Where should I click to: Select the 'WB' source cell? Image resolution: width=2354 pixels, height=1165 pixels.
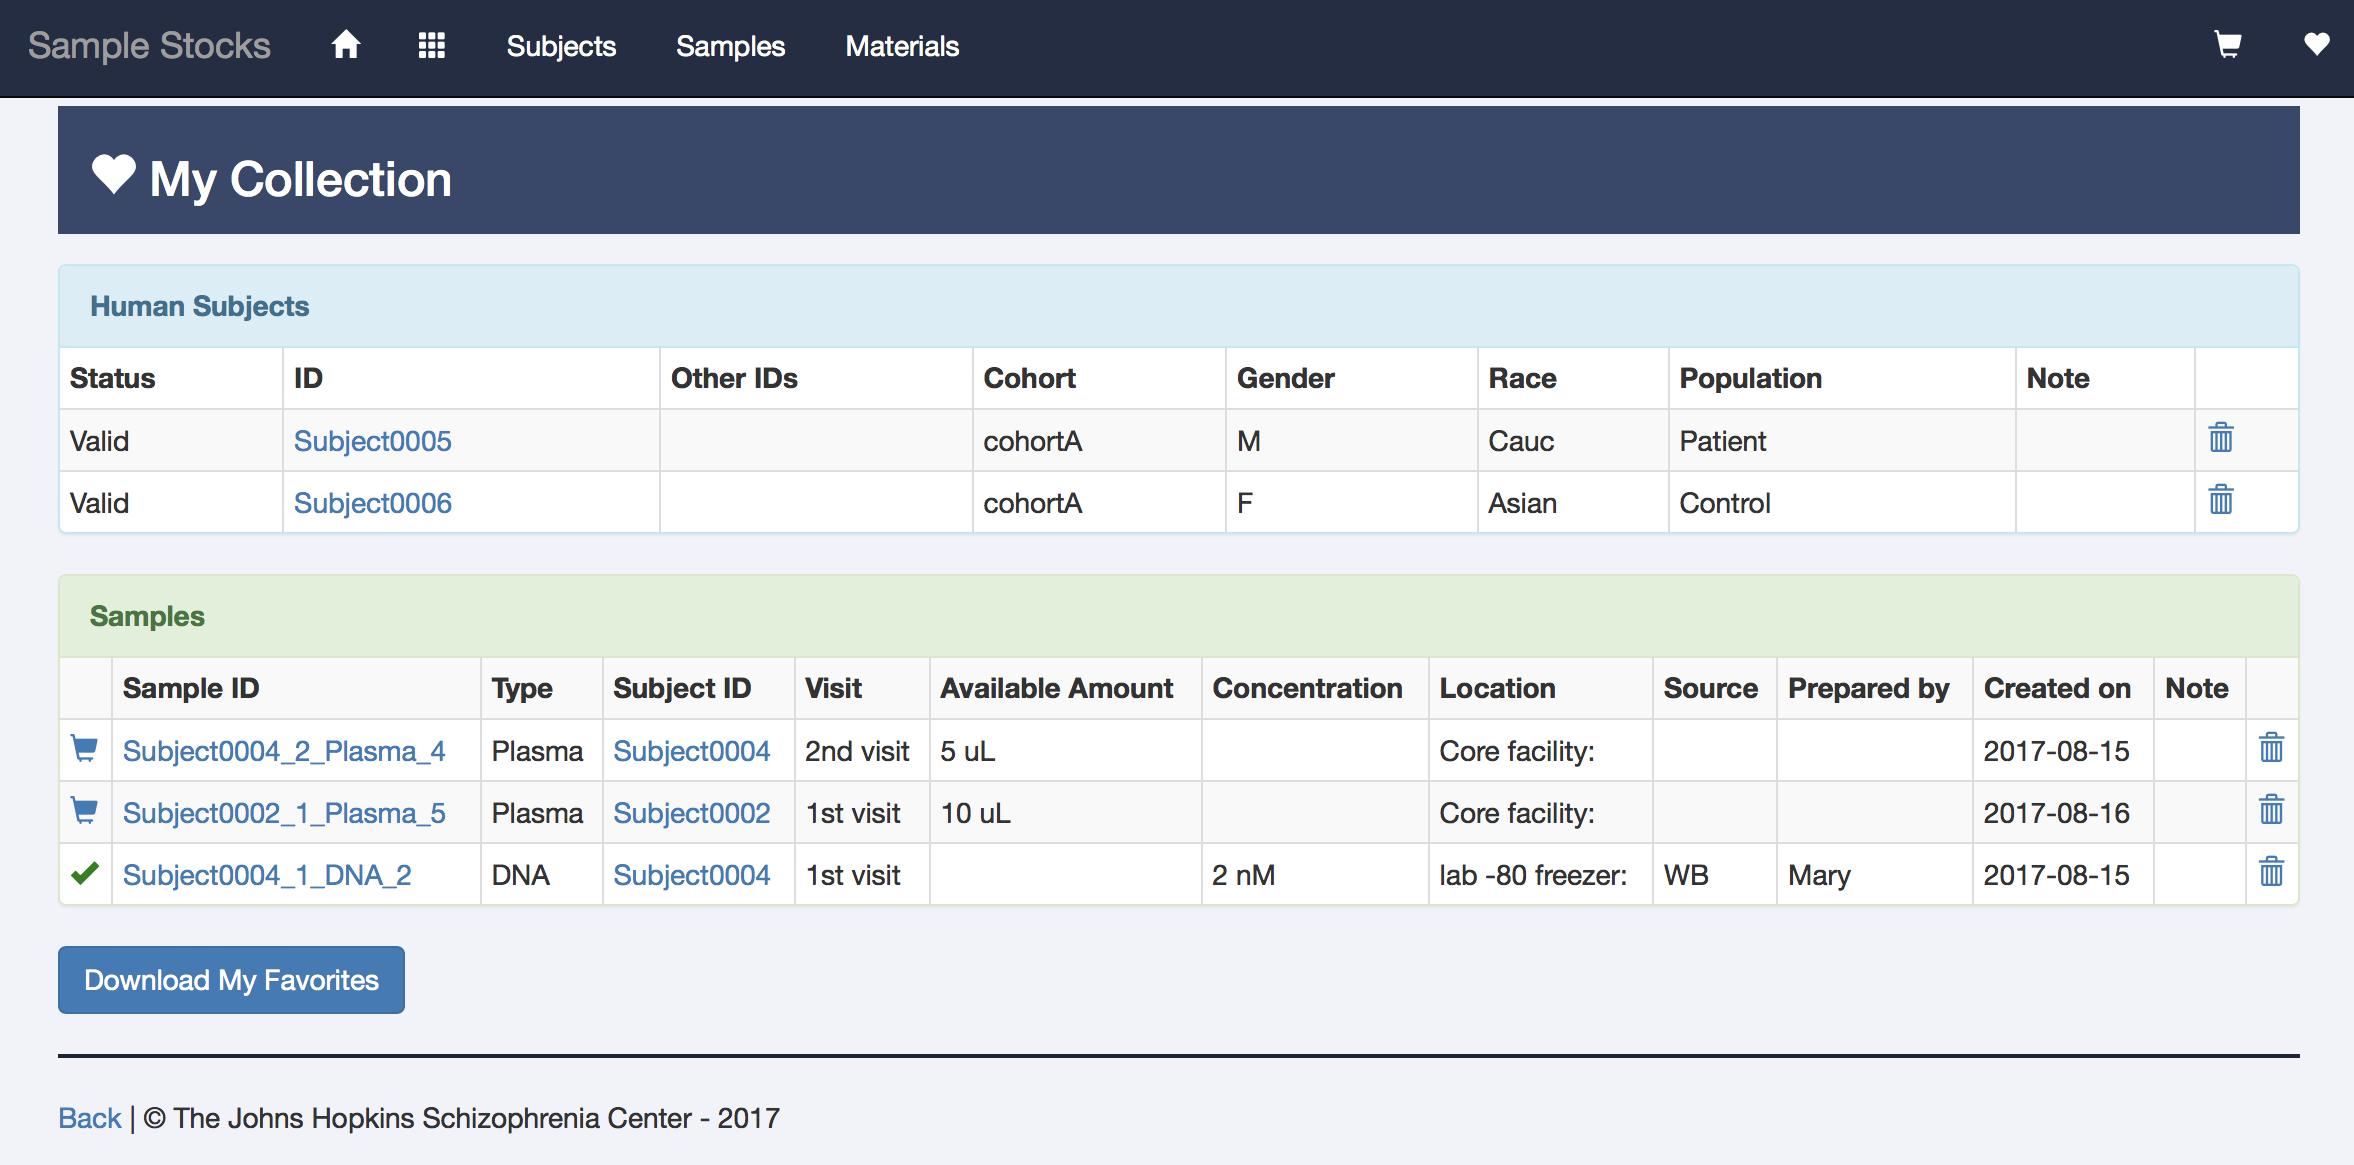point(1714,875)
